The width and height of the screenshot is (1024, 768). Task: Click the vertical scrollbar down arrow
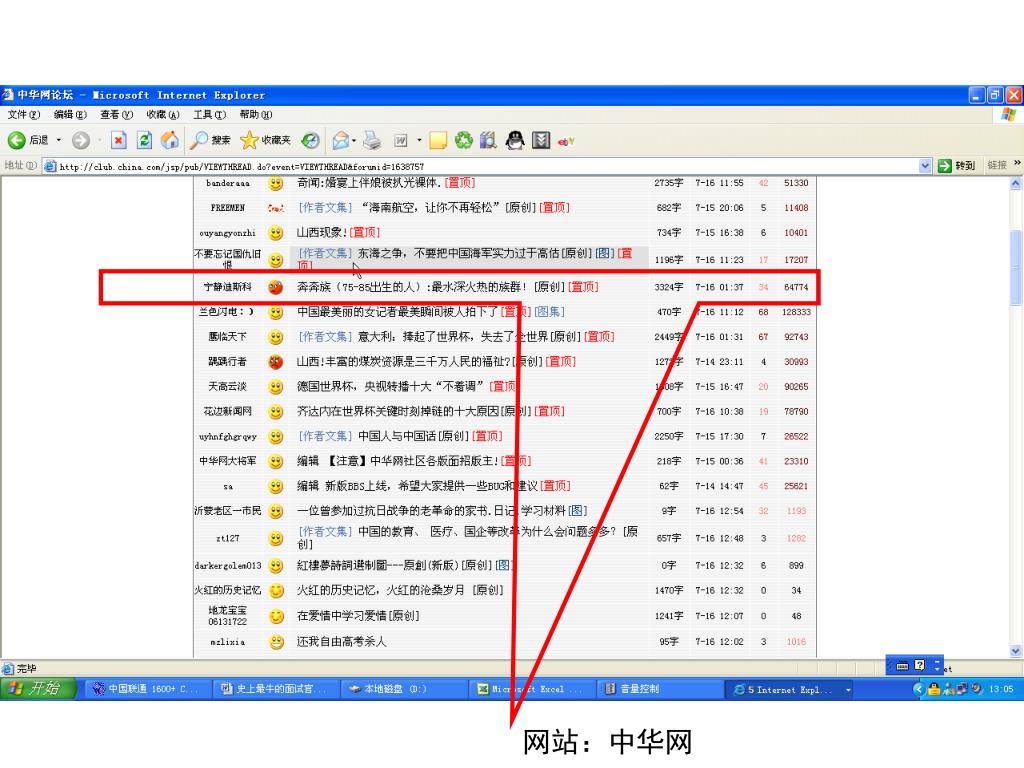(1016, 651)
